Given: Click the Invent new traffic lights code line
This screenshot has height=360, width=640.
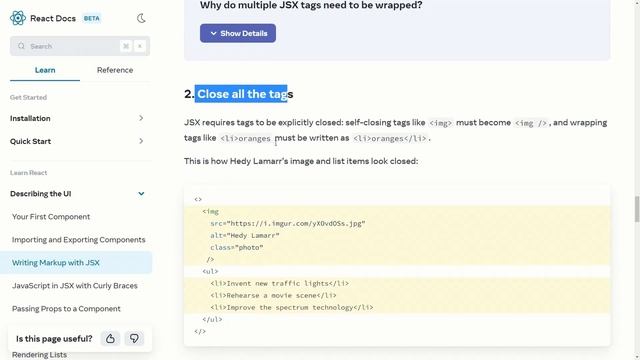Looking at the screenshot, I should pos(280,283).
